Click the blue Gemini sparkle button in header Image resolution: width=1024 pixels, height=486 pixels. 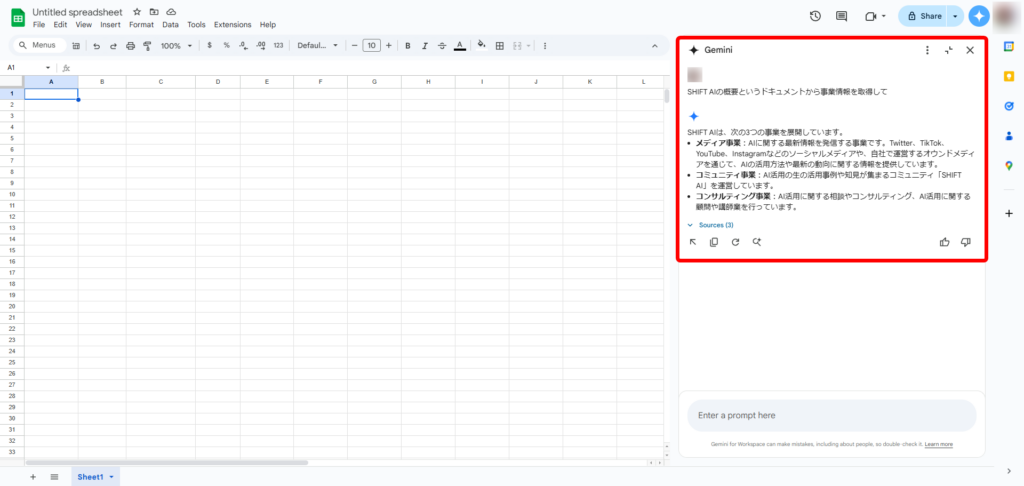click(979, 16)
